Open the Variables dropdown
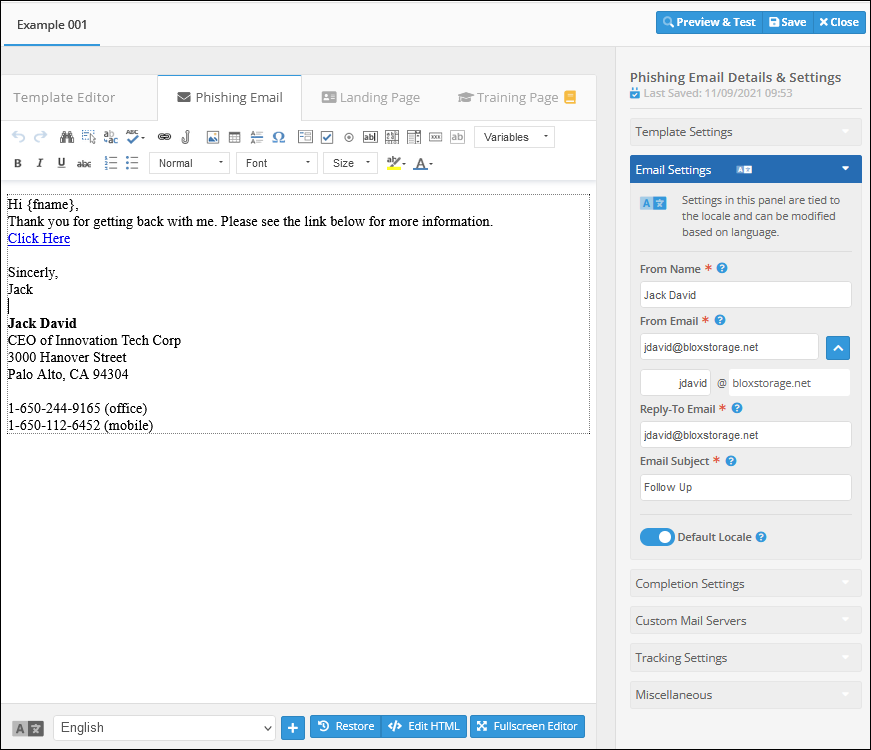The width and height of the screenshot is (871, 750). coord(514,137)
